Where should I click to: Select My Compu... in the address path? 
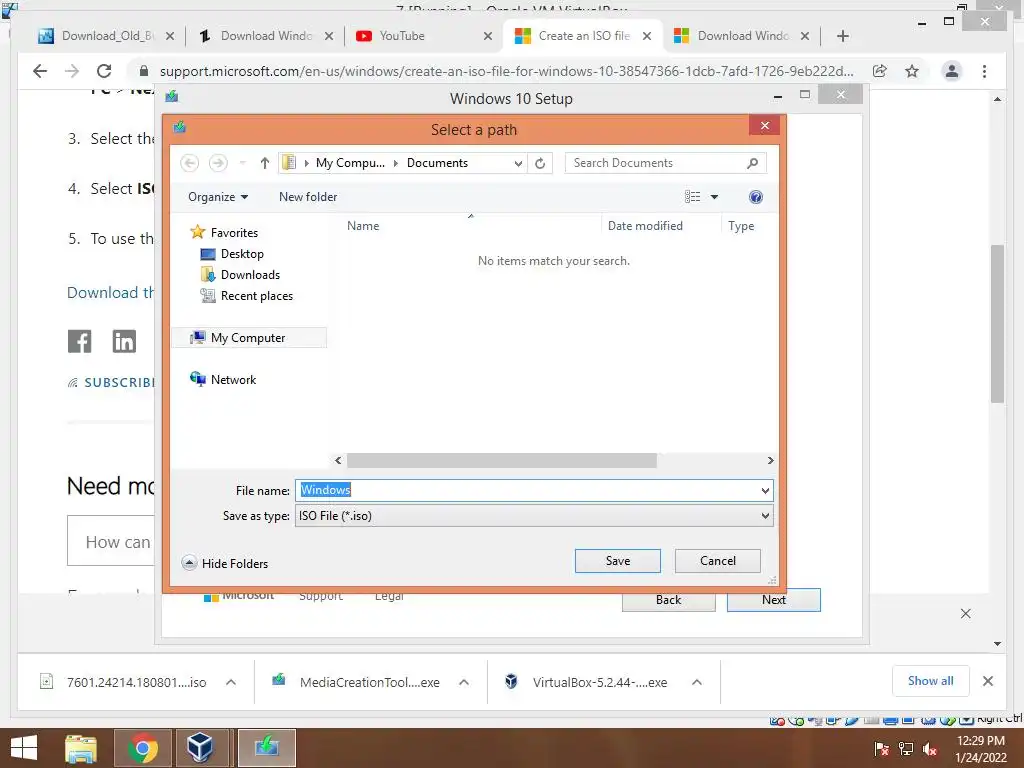tap(350, 163)
